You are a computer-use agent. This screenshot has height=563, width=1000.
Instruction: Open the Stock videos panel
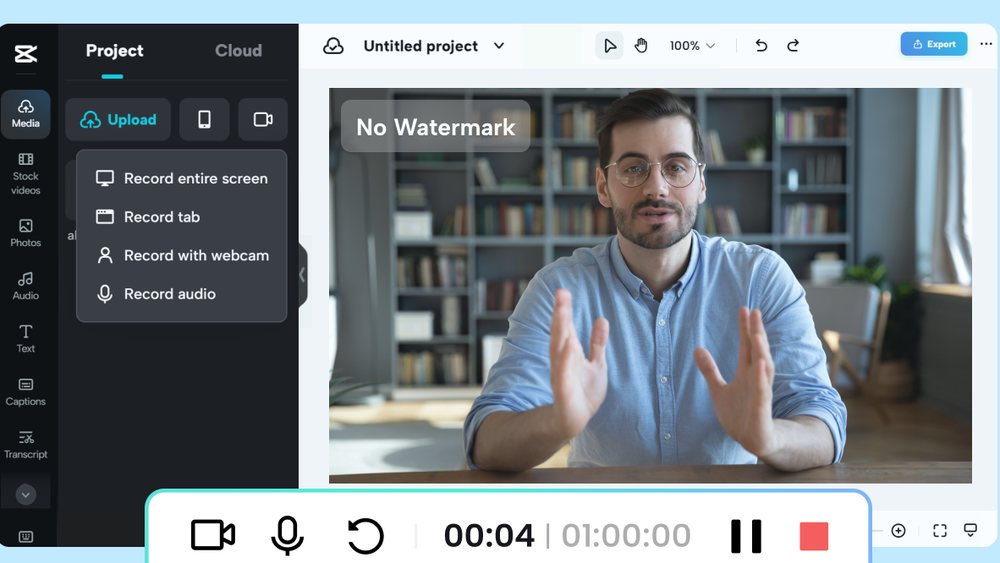[x=26, y=174]
